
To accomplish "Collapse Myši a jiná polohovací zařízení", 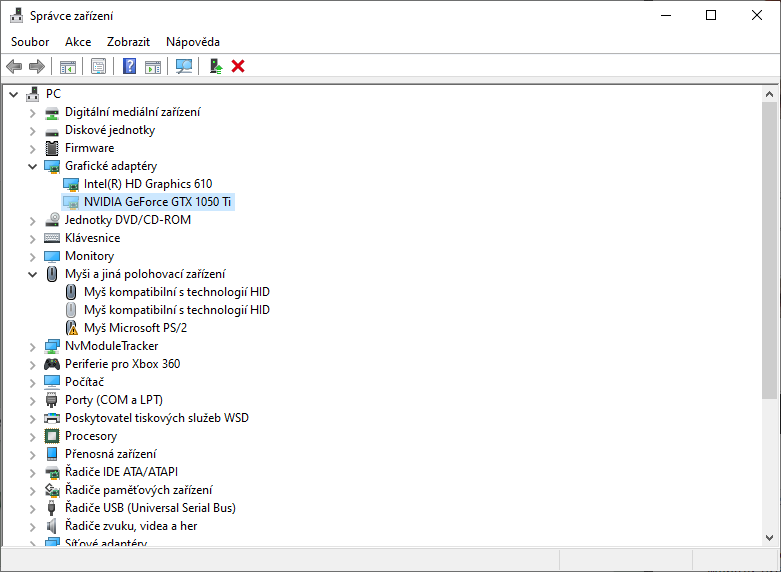I will coord(32,274).
